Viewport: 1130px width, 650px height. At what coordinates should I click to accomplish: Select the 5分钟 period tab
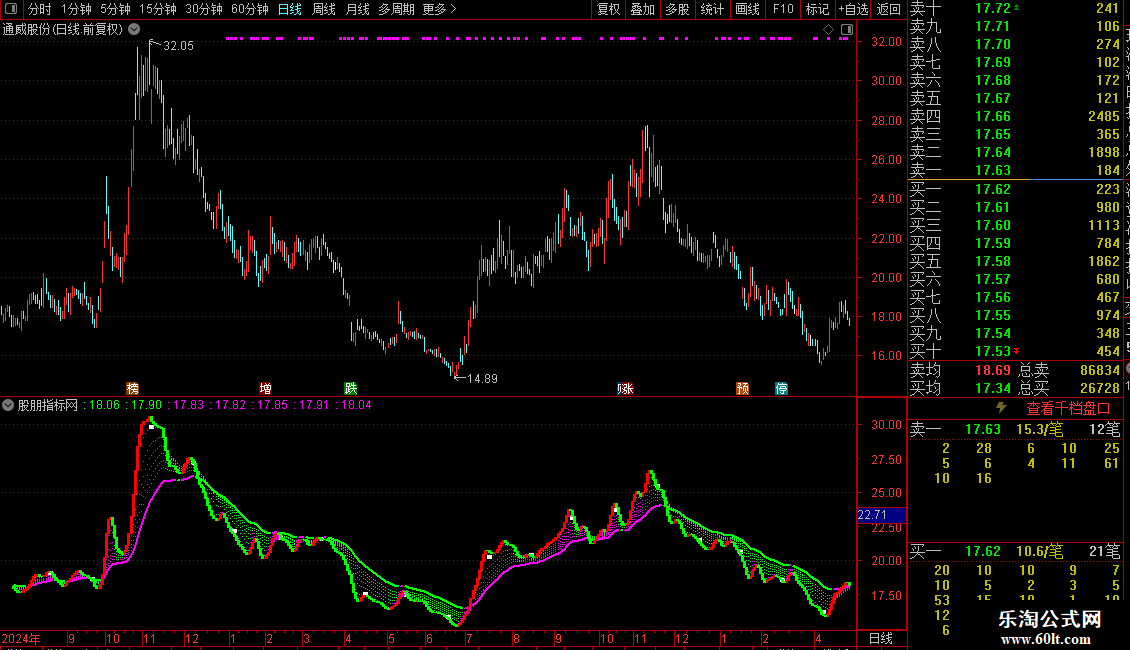[x=115, y=9]
